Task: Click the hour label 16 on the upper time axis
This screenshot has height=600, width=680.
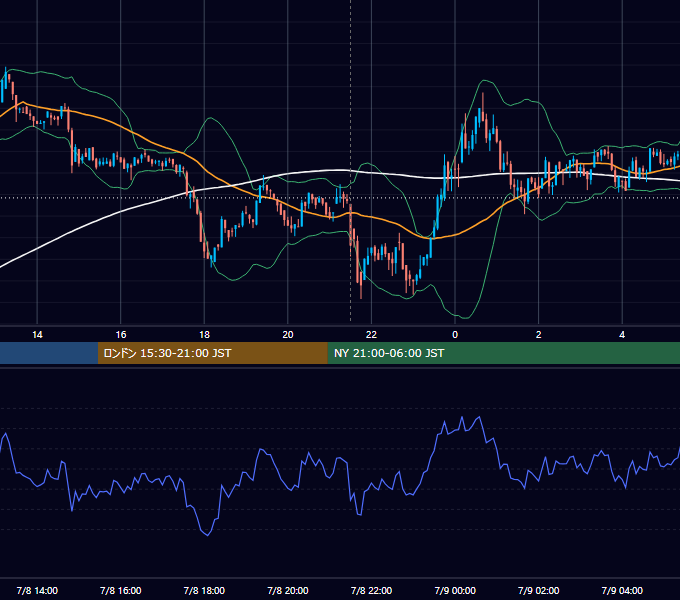Action: tap(121, 335)
